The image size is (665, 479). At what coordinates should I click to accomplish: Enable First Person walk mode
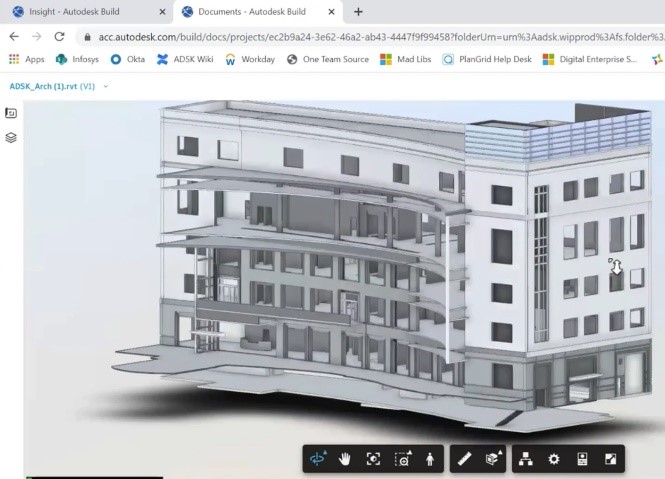430,459
